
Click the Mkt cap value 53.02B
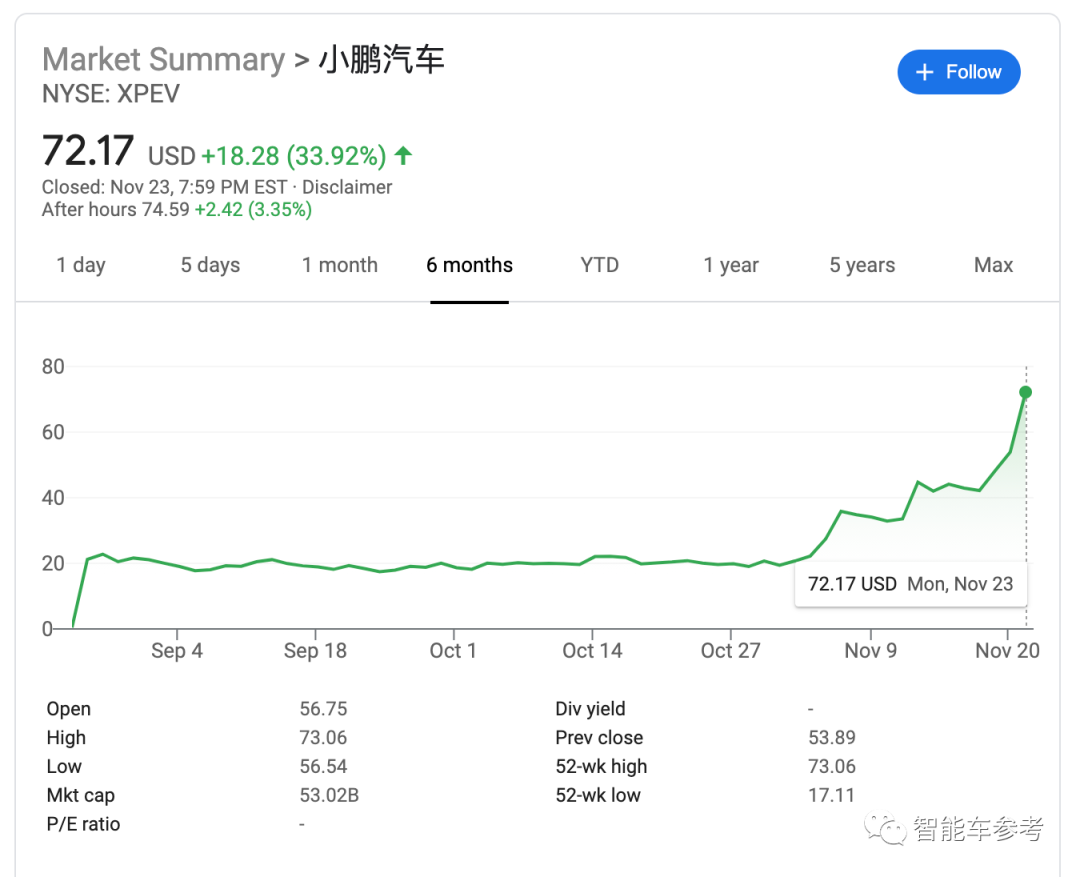pos(329,796)
